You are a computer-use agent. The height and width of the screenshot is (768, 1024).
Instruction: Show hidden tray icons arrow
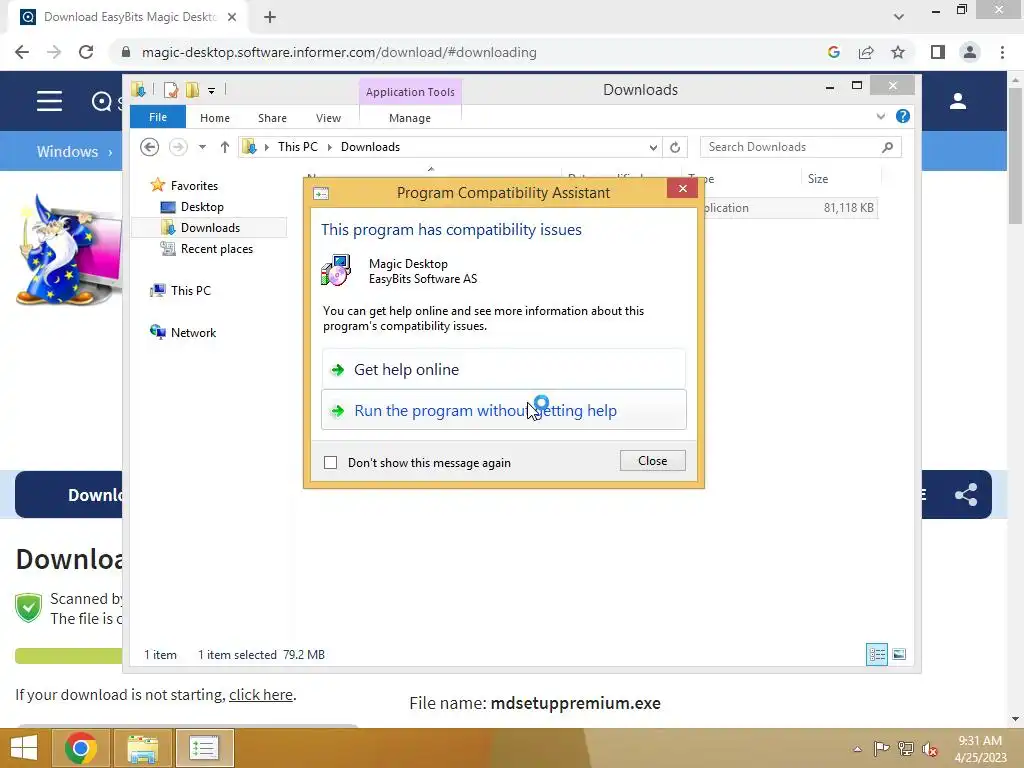(857, 749)
